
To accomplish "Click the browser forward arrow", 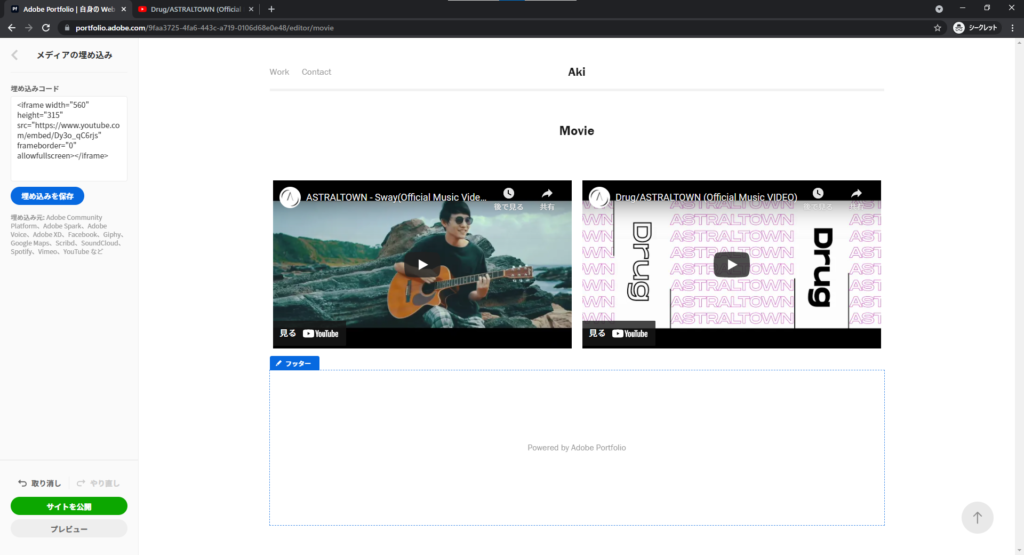I will (x=28, y=28).
